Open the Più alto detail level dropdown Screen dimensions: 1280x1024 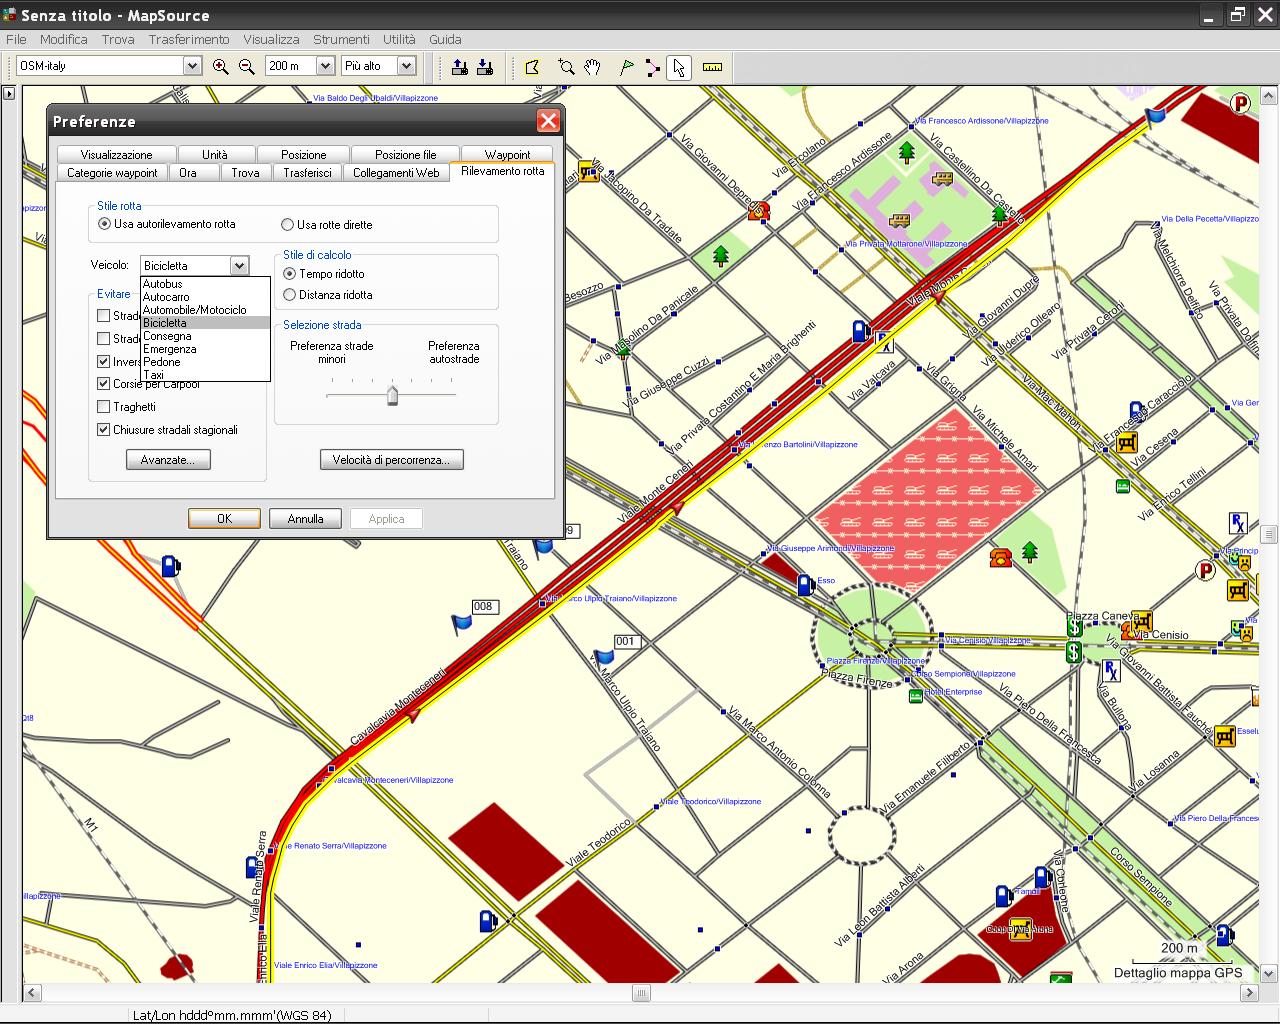(x=406, y=66)
